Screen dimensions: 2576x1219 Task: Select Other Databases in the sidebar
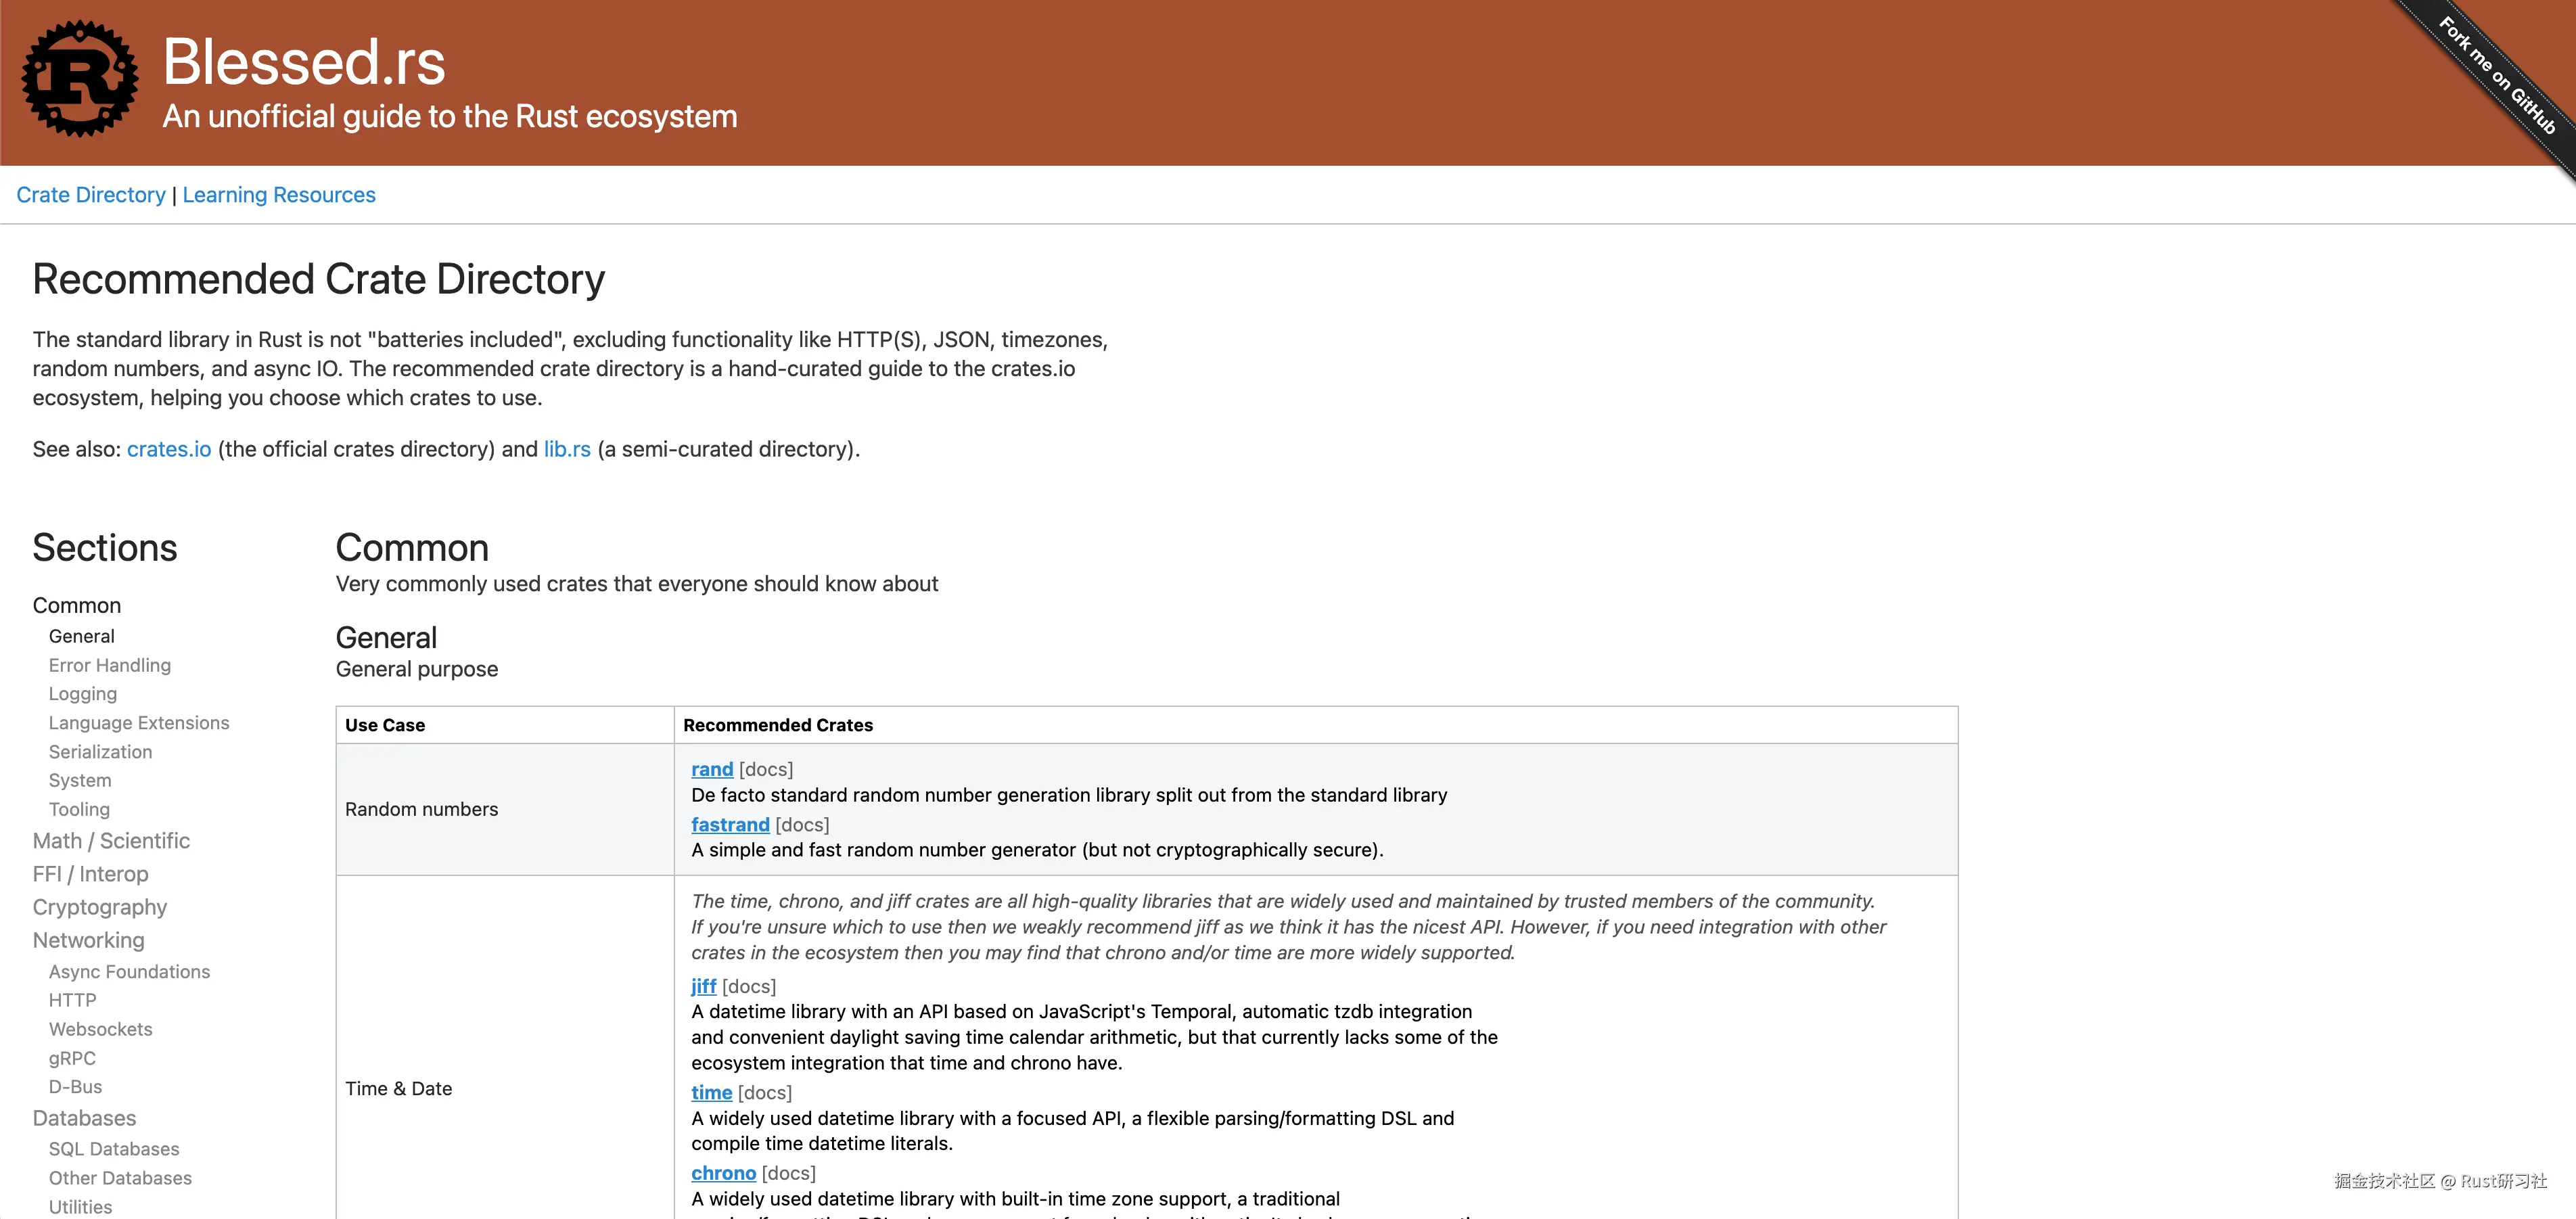(120, 1178)
